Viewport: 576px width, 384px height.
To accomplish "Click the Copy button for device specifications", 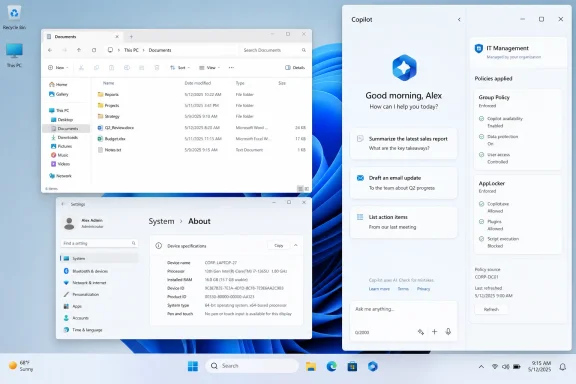I will [x=279, y=245].
